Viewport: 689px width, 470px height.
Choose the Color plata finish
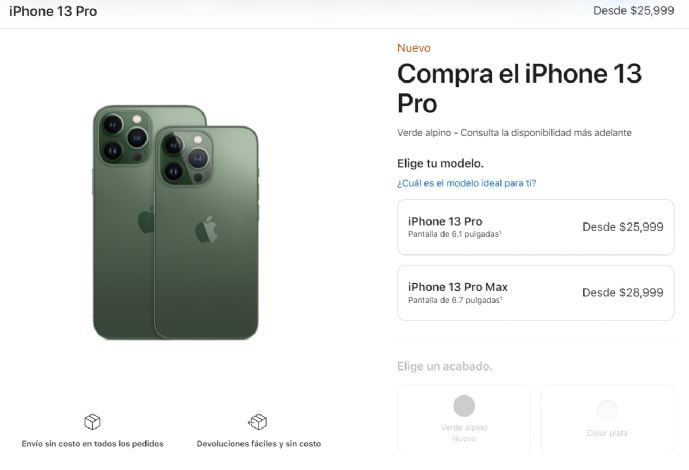click(x=607, y=419)
